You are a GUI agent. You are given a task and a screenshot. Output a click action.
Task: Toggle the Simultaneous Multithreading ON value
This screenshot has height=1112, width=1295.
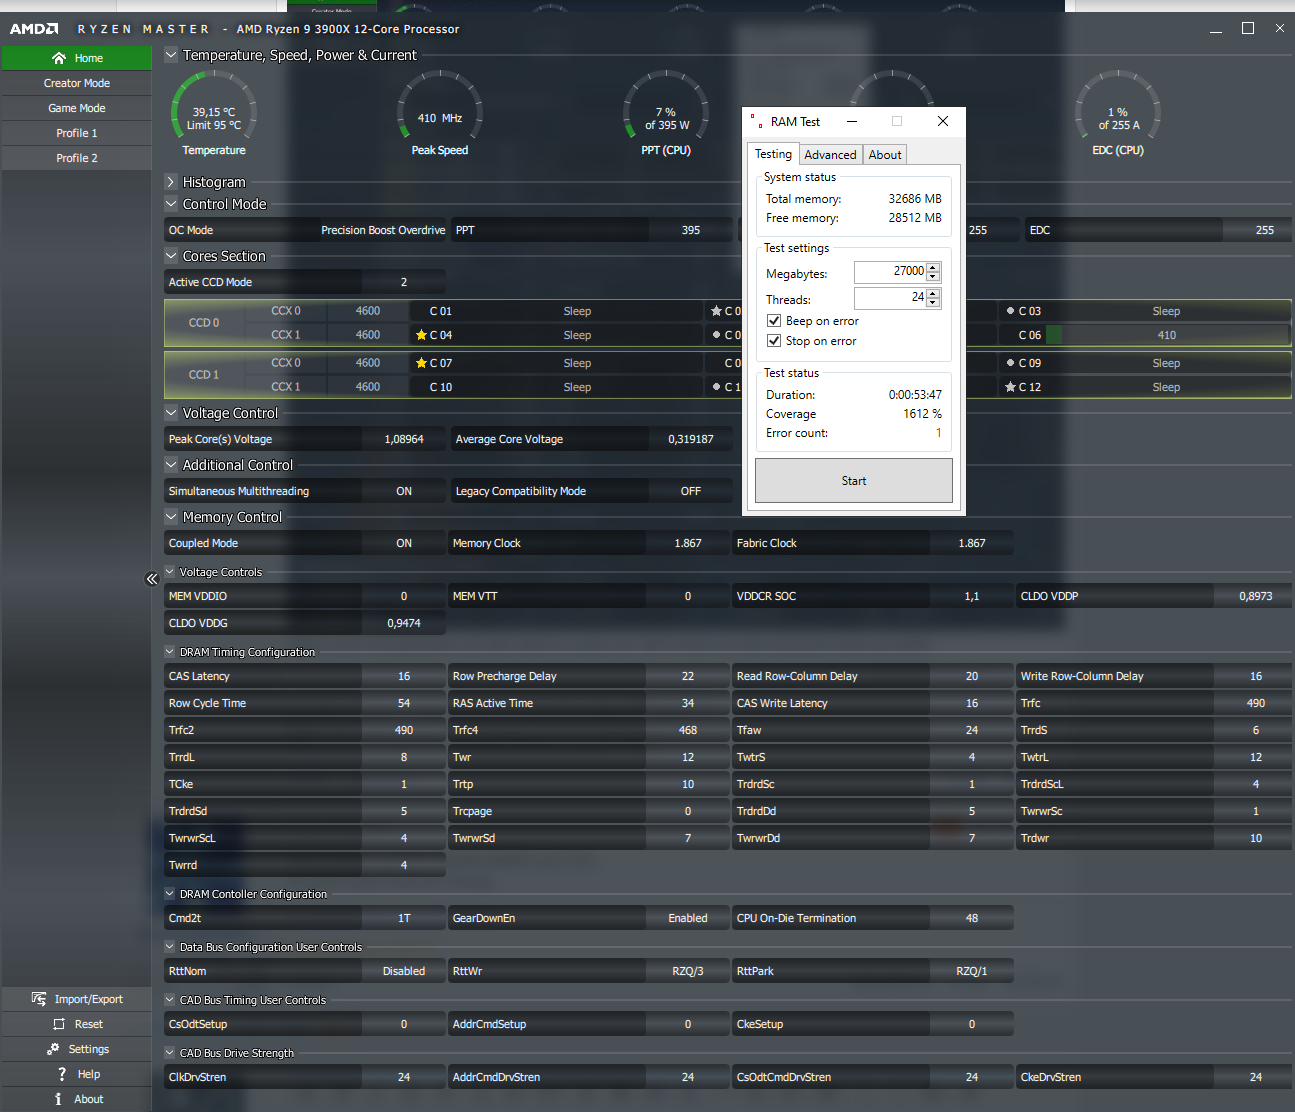[404, 491]
